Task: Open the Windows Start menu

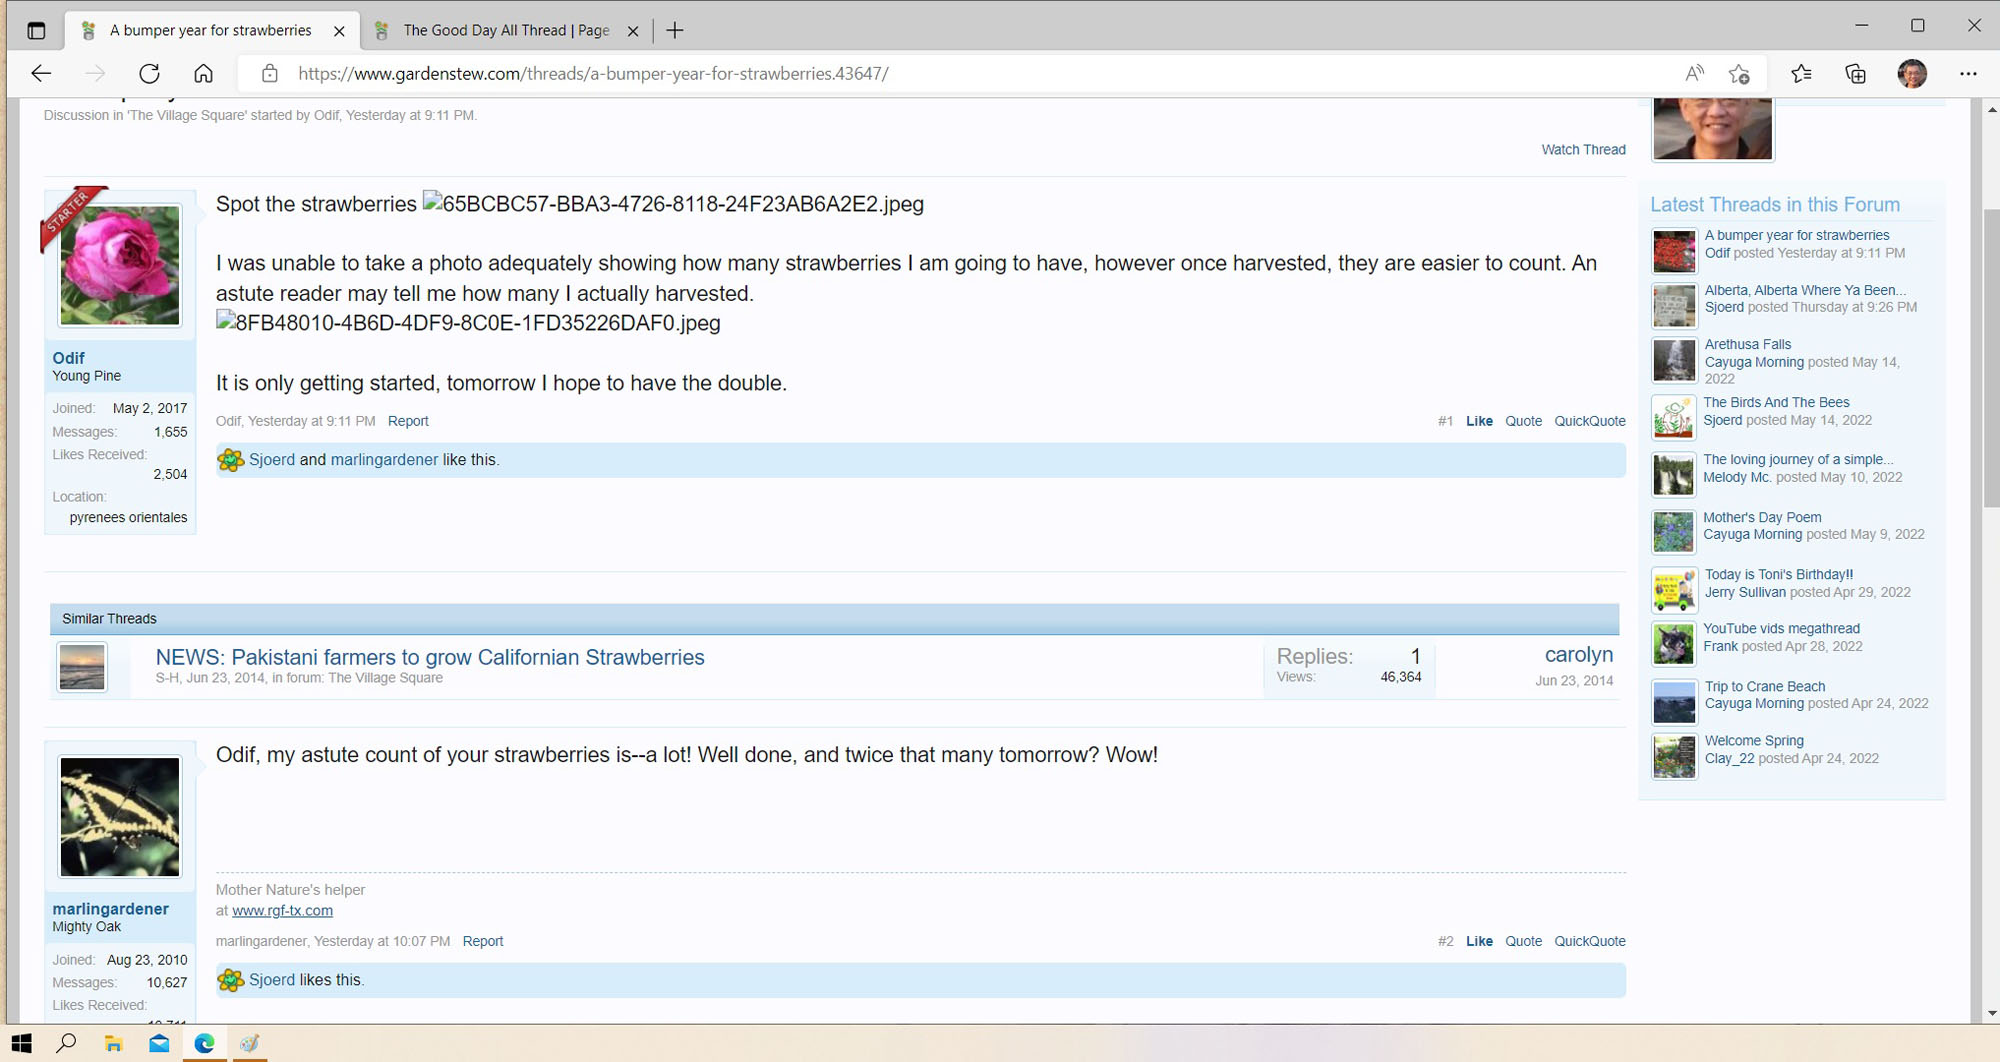Action: click(x=21, y=1043)
